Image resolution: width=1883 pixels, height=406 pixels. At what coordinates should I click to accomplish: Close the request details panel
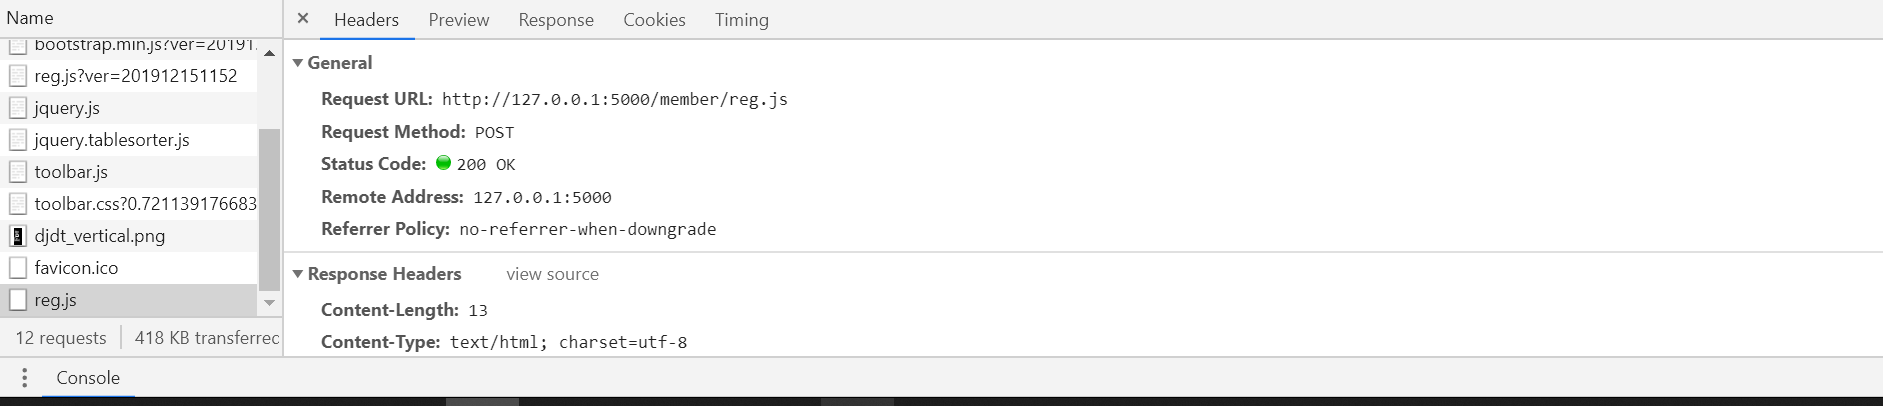[303, 19]
